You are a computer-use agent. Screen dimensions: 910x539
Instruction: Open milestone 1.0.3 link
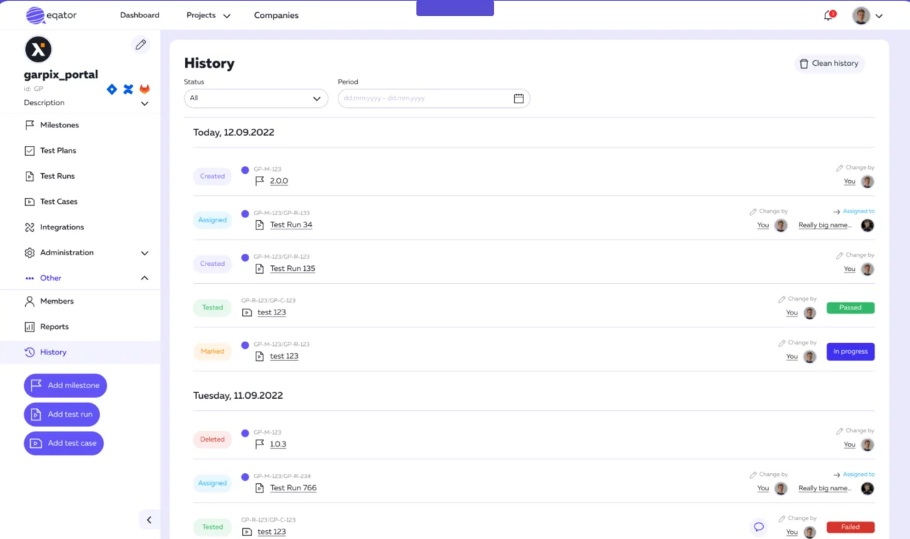(278, 444)
